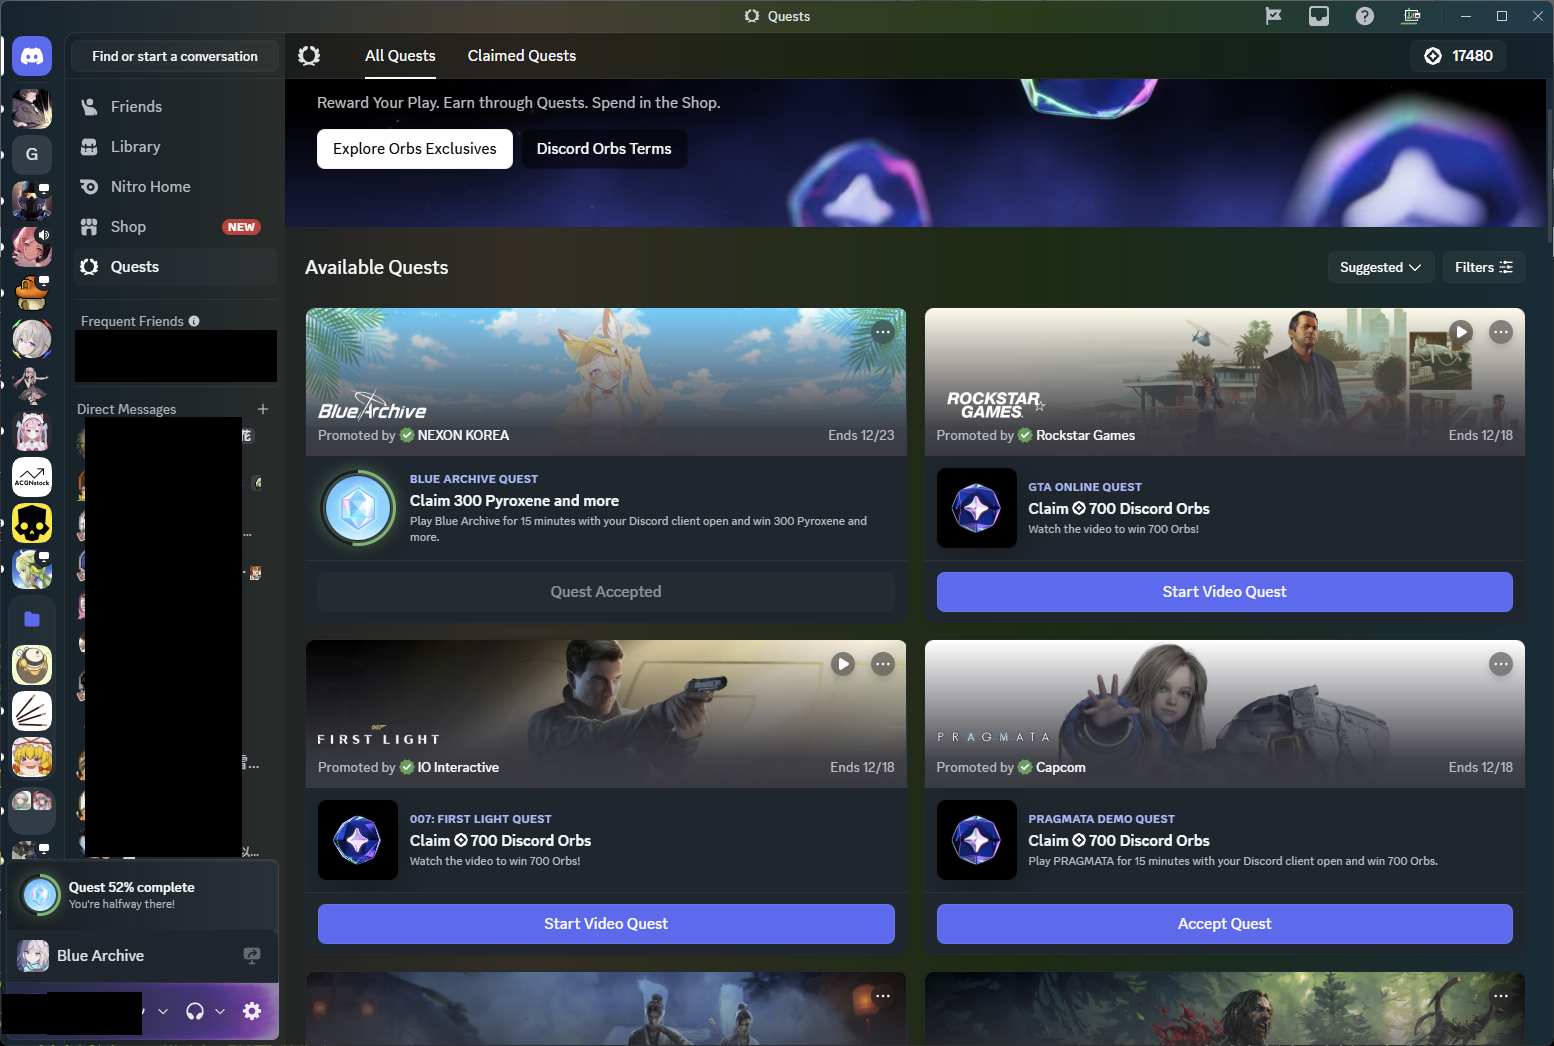Expand the output device options chevron beside headphones
The width and height of the screenshot is (1554, 1046).
pyautogui.click(x=220, y=1011)
